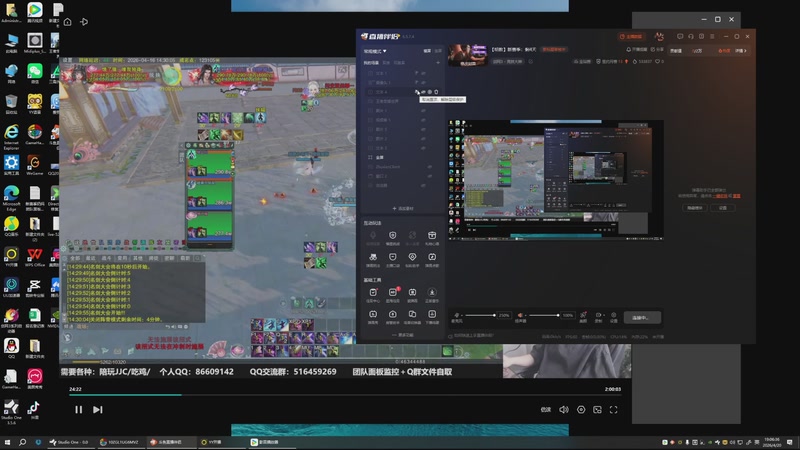Switch to the 竖屏 portrait tab

coord(438,51)
